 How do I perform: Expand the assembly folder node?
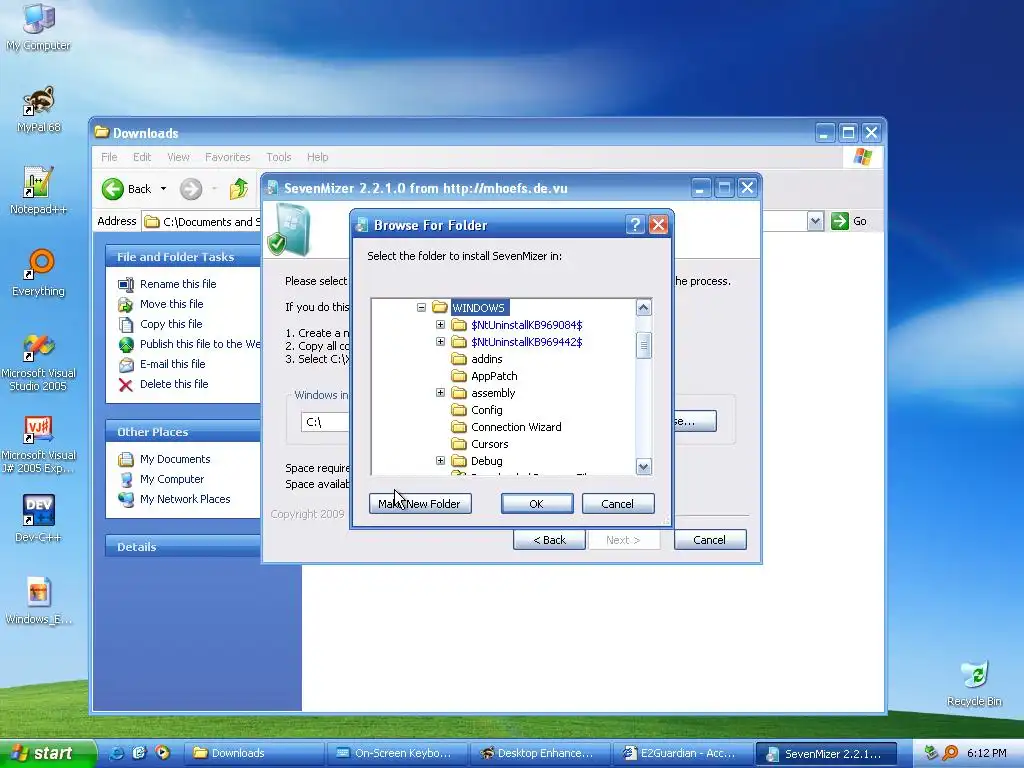[x=440, y=392]
